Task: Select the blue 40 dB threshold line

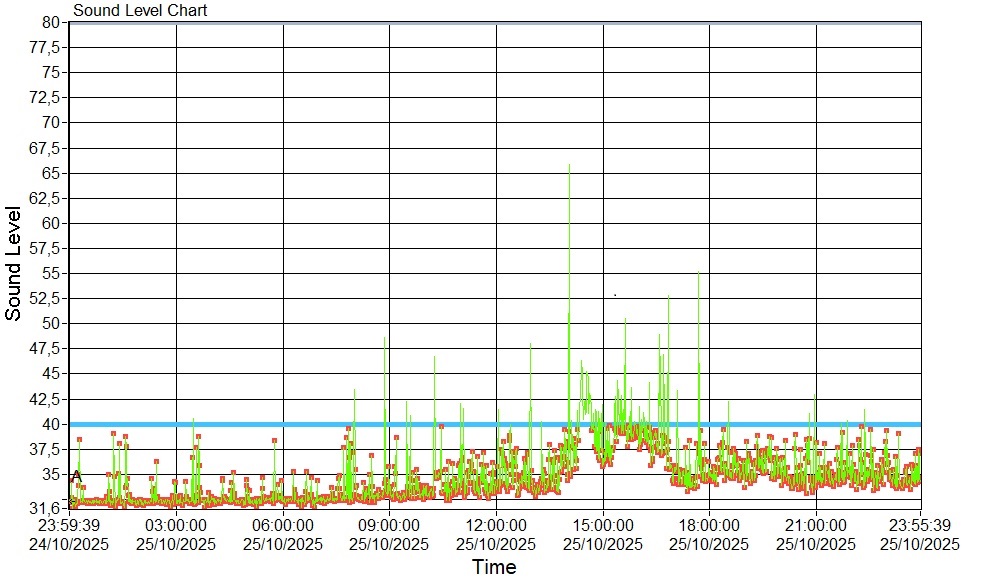Action: 300,424
